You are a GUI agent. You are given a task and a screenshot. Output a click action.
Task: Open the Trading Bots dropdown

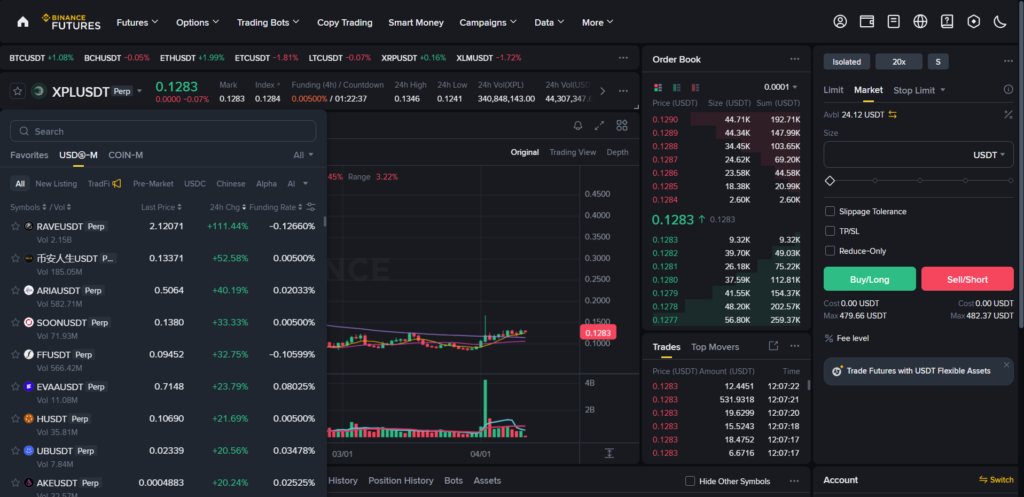click(x=268, y=22)
